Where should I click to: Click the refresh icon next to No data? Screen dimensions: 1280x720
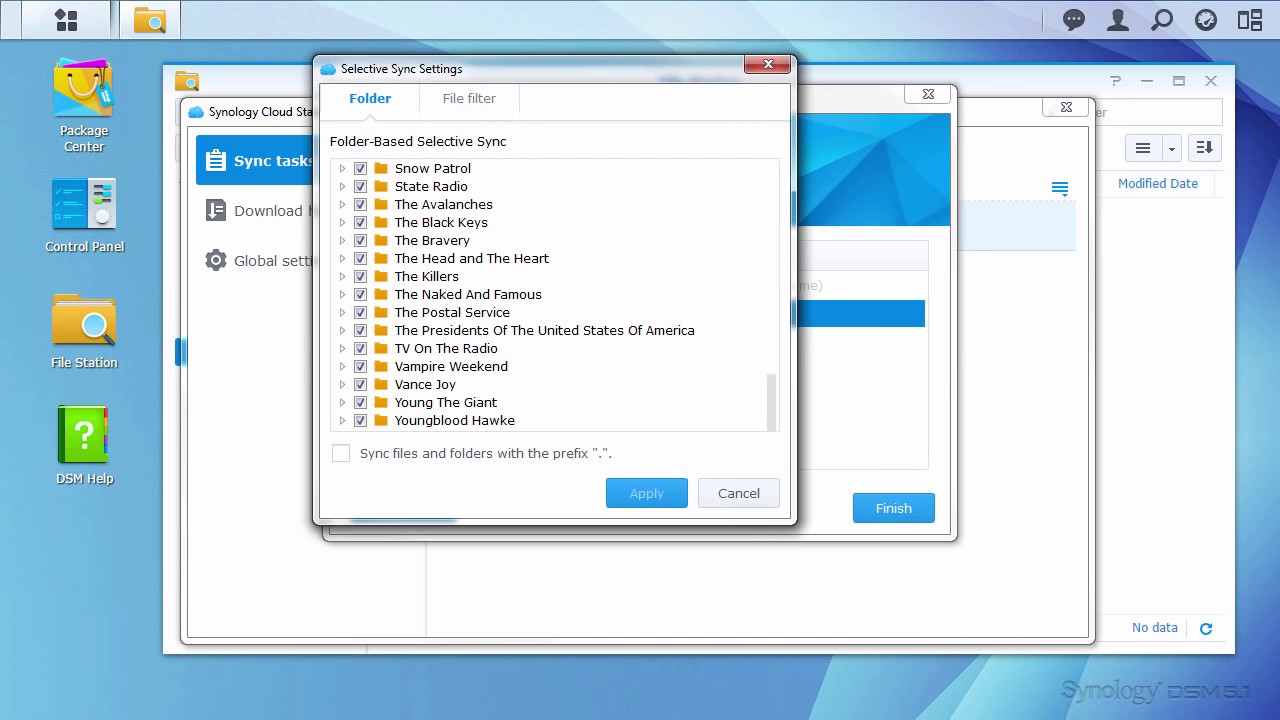point(1206,628)
